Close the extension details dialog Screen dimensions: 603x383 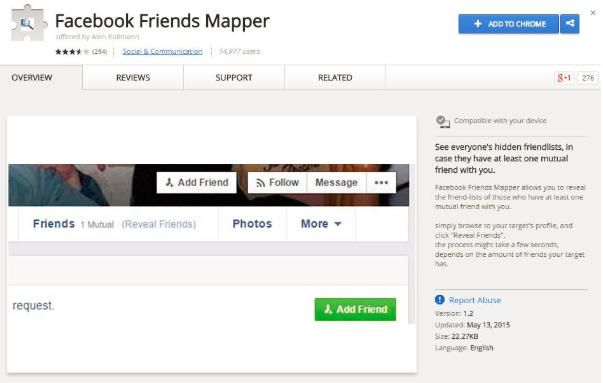pos(593,13)
